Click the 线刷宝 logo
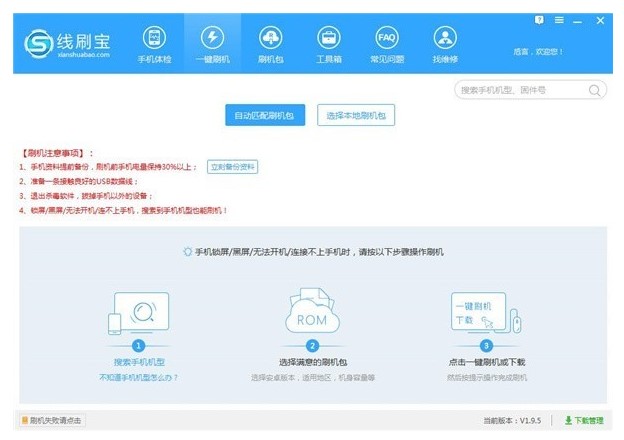This screenshot has width=624, height=440. 67,44
